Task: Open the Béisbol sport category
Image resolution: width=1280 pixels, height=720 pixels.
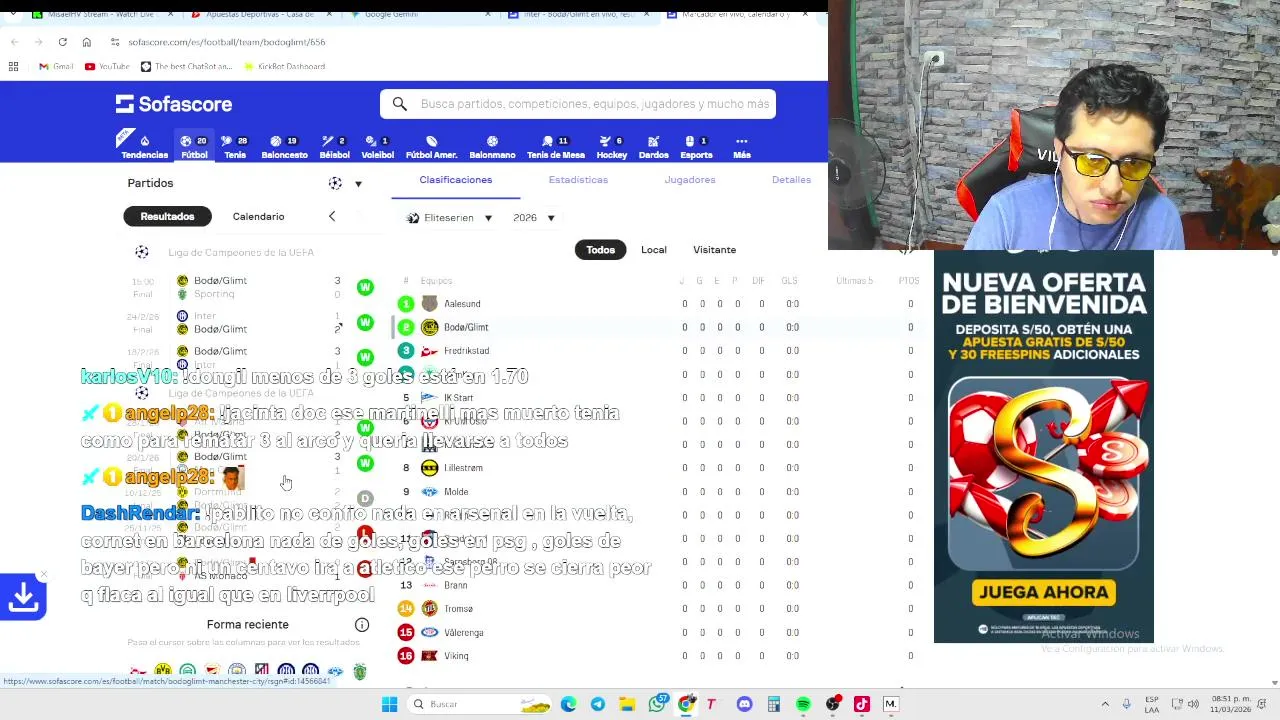Action: (334, 147)
